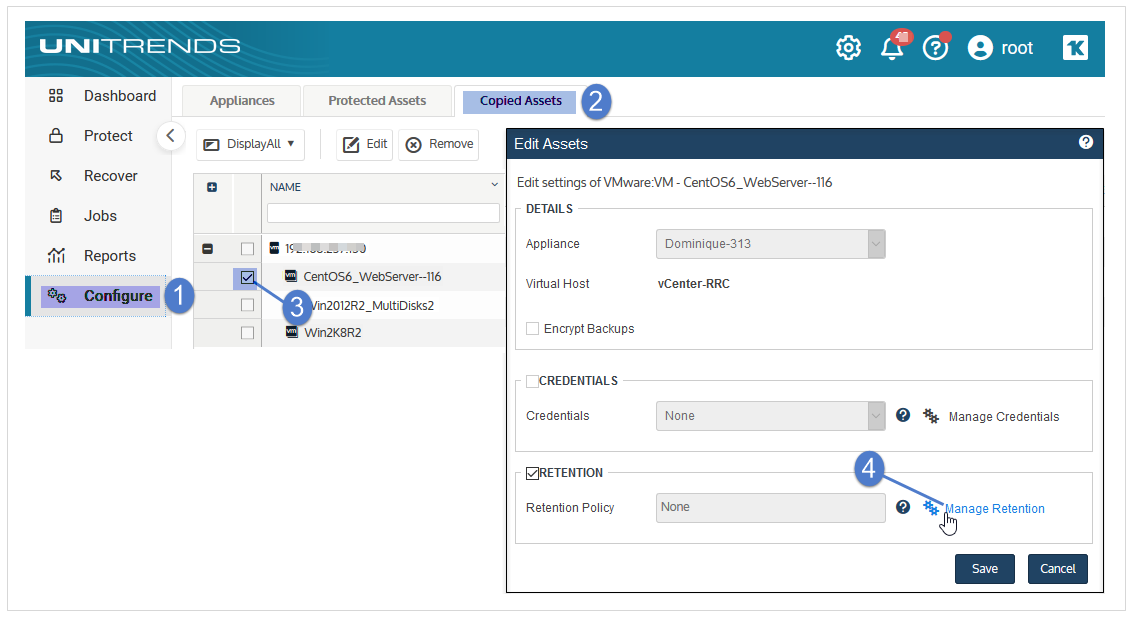Open the DisplayAll dropdown

(x=250, y=144)
